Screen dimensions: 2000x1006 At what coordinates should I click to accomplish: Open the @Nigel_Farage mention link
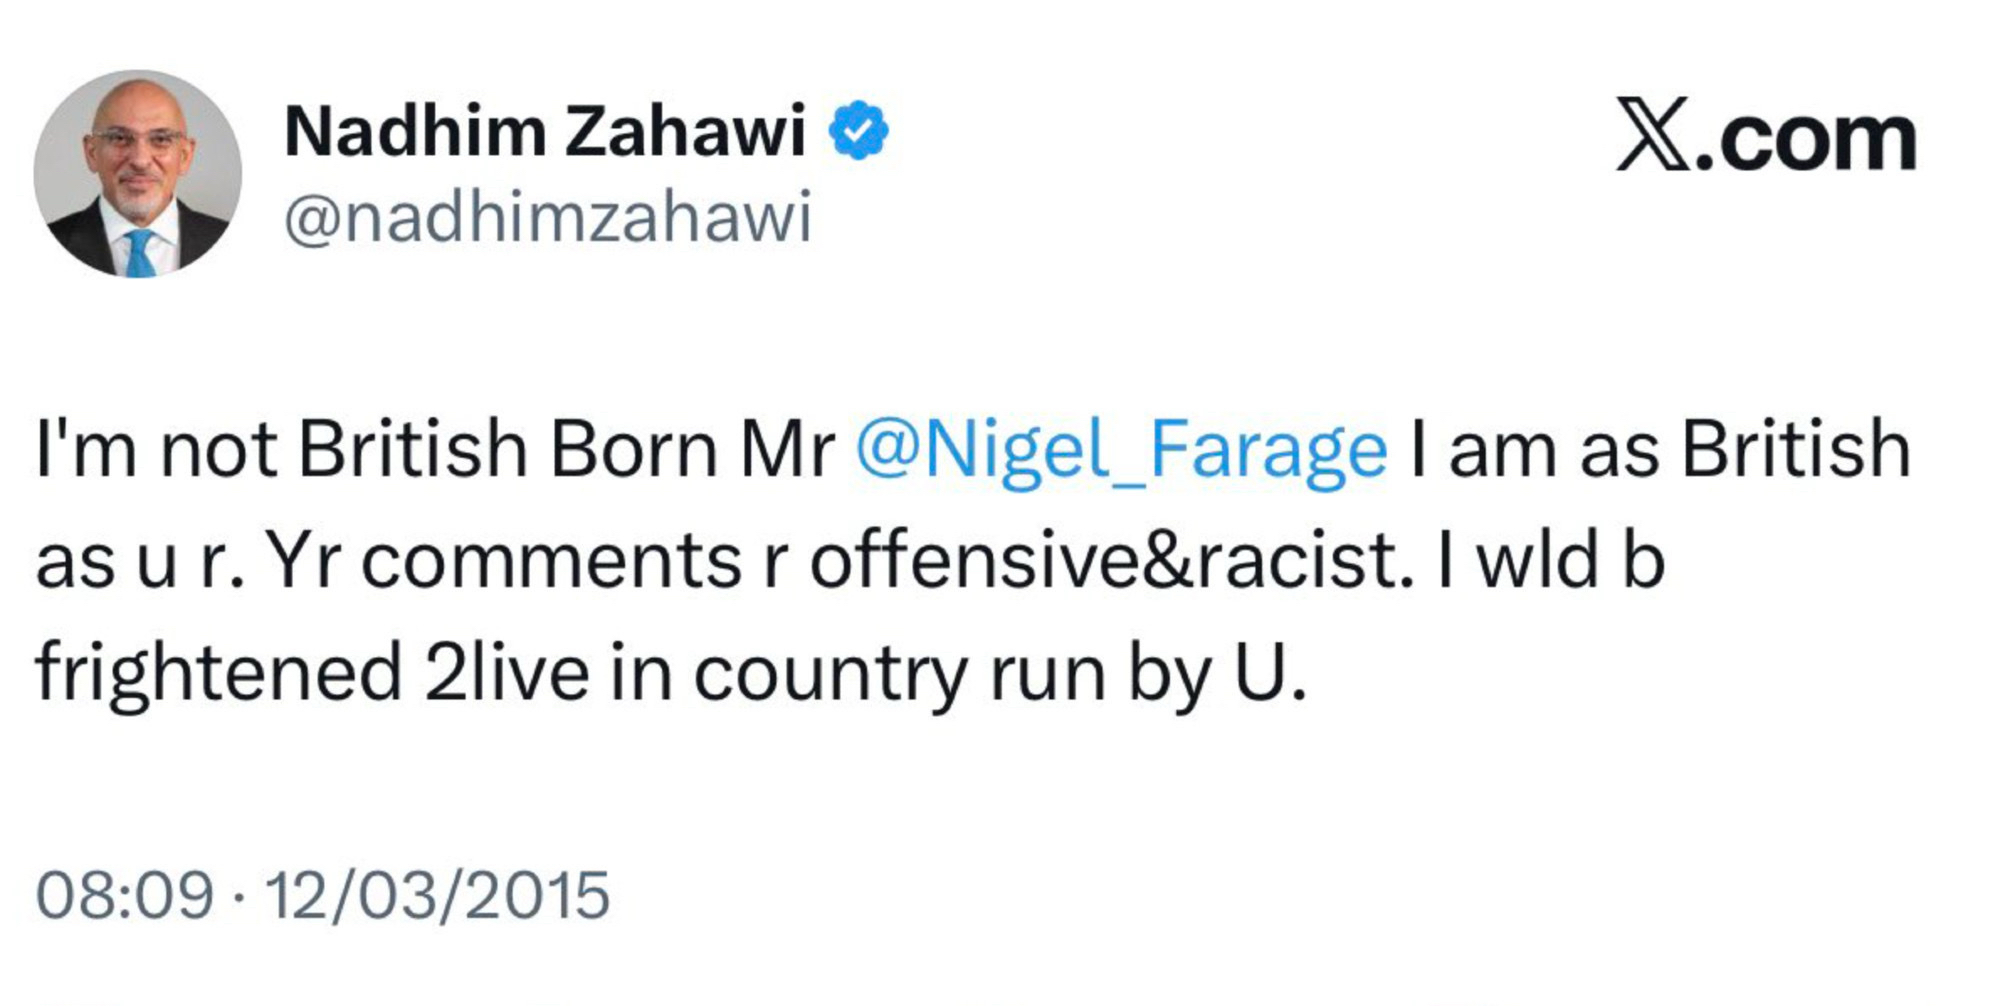coord(1121,449)
